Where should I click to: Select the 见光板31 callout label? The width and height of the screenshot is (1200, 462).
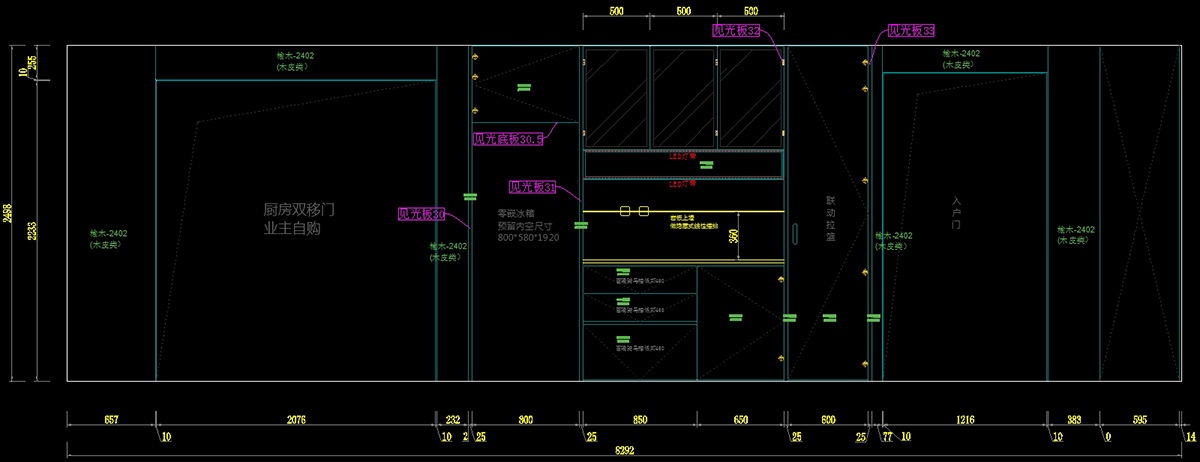pyautogui.click(x=532, y=187)
